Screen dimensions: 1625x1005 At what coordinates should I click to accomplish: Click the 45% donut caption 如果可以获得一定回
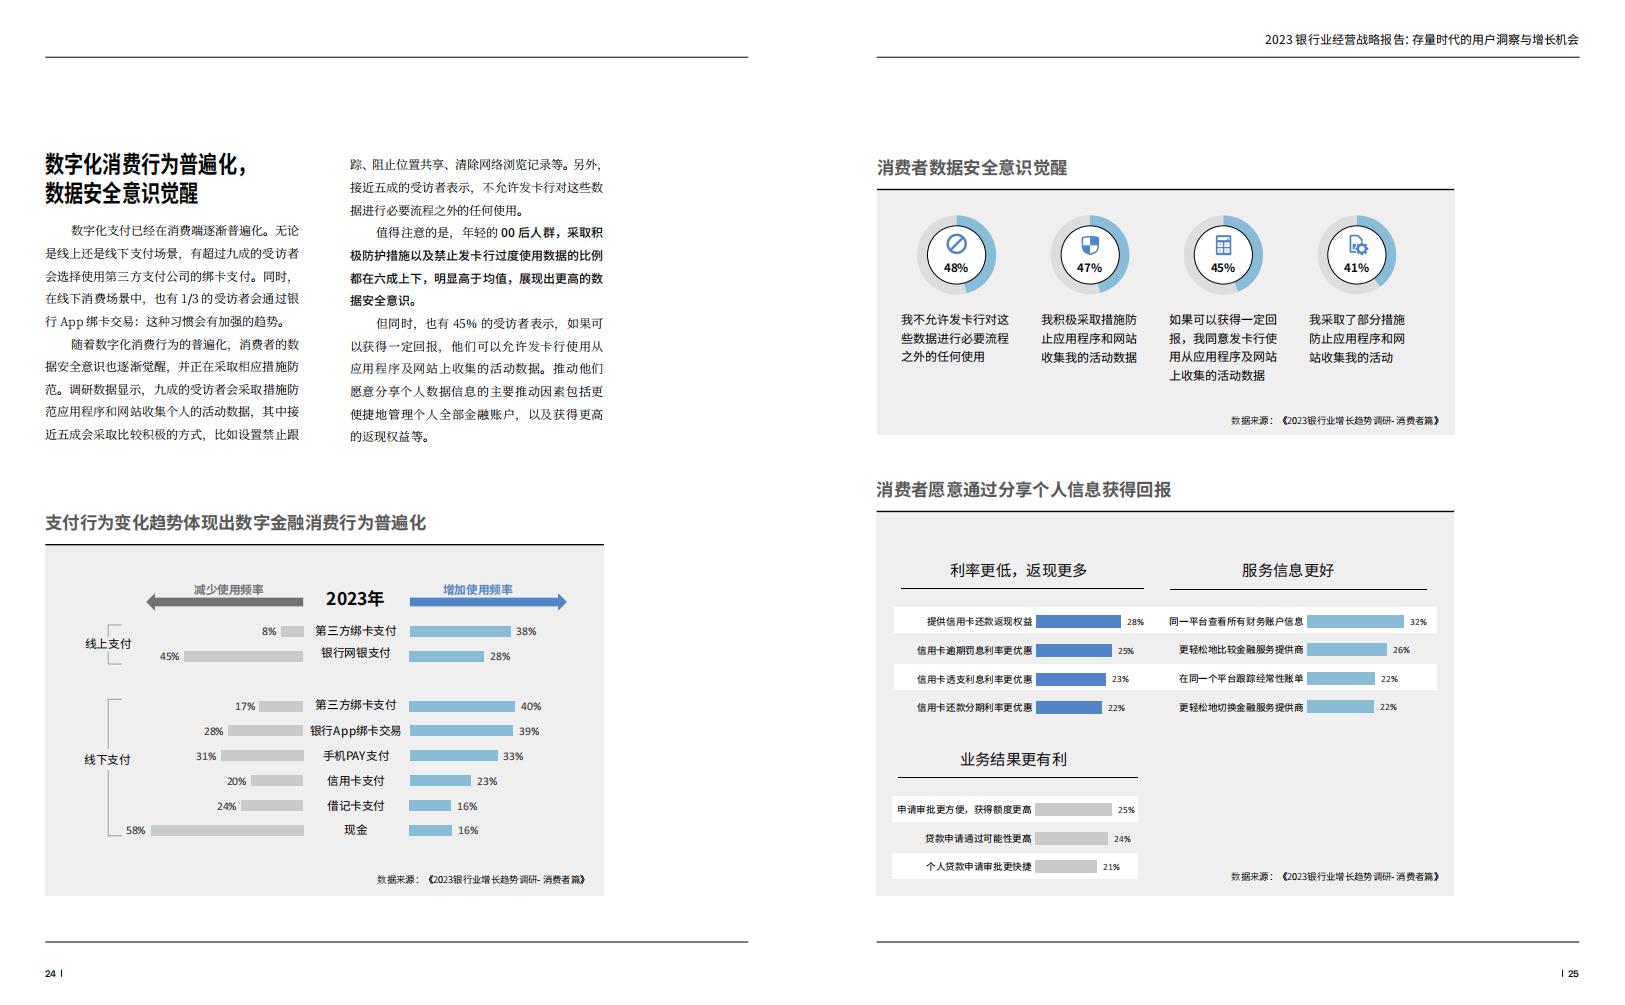click(1223, 347)
